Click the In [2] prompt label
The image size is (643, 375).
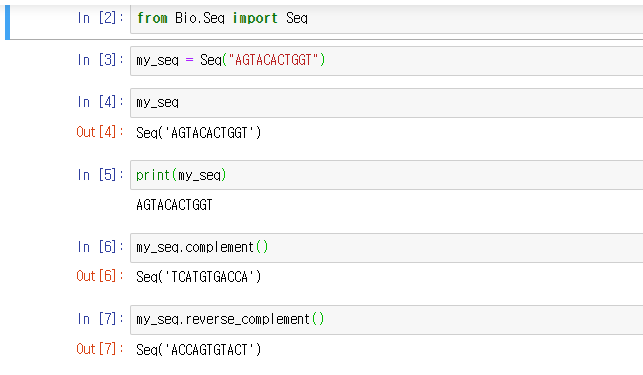point(100,18)
